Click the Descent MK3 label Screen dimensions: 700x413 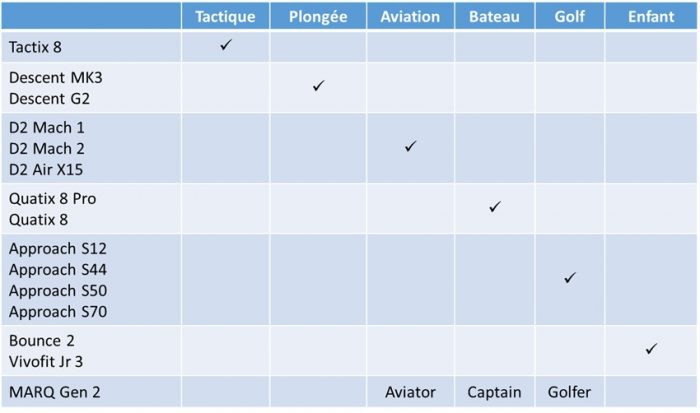coord(52,77)
